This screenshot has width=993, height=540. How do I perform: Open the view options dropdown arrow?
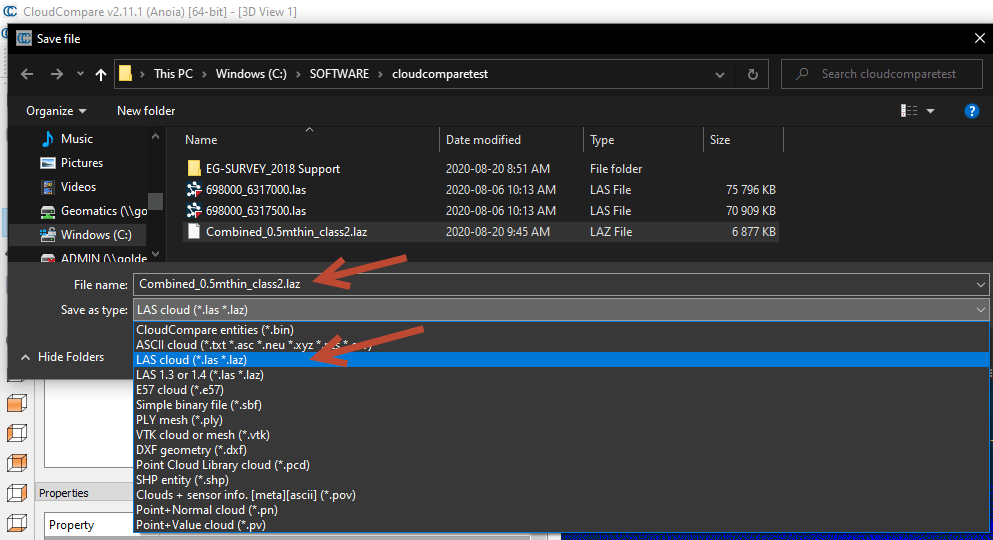[930, 111]
